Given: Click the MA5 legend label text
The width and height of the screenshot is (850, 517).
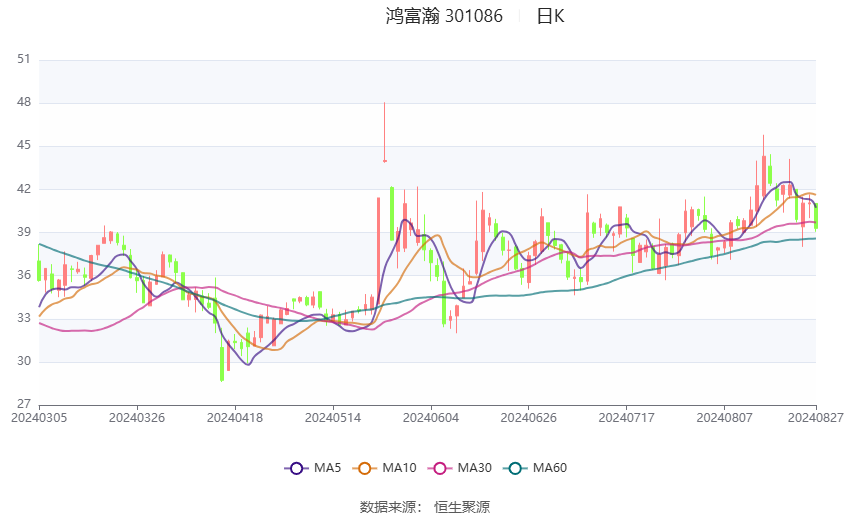Looking at the screenshot, I should pyautogui.click(x=327, y=468).
